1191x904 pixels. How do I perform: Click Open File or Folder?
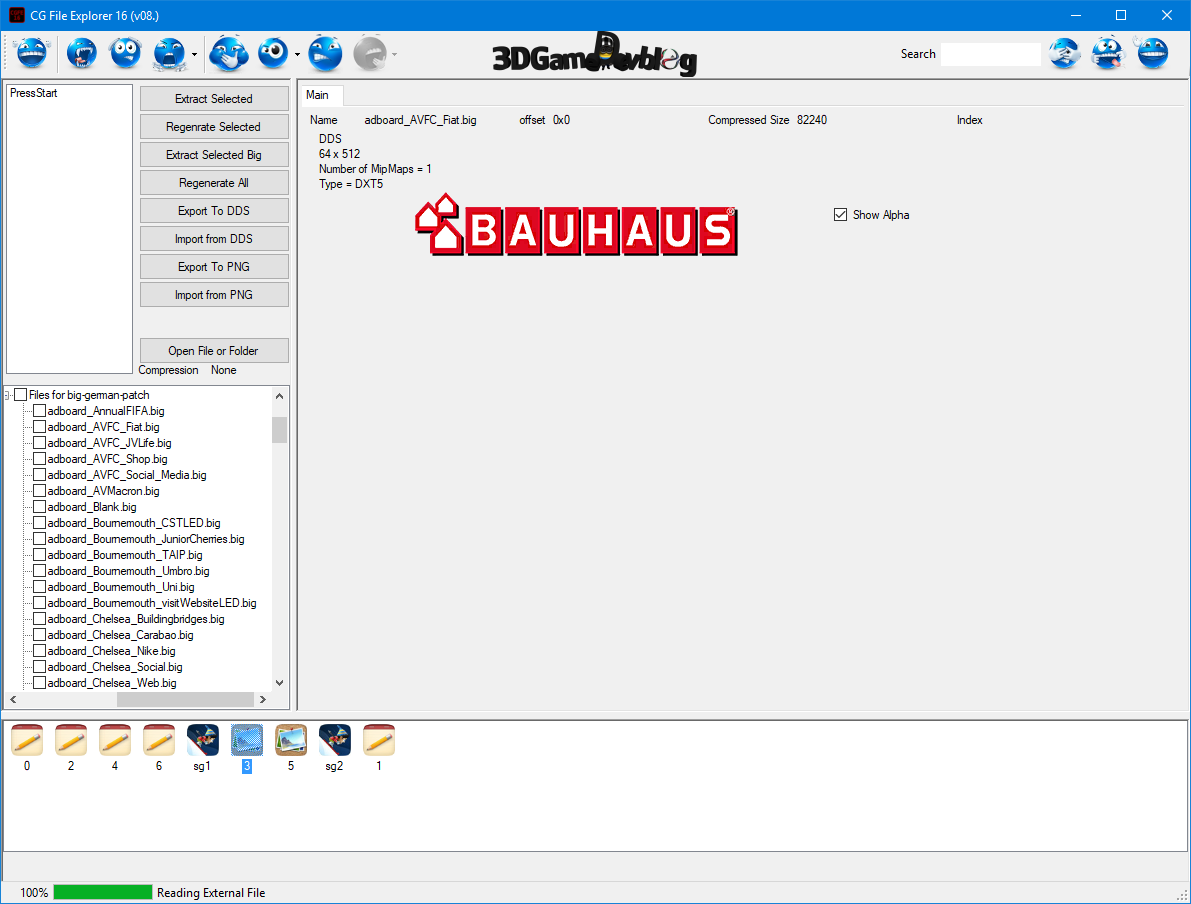pyautogui.click(x=213, y=351)
